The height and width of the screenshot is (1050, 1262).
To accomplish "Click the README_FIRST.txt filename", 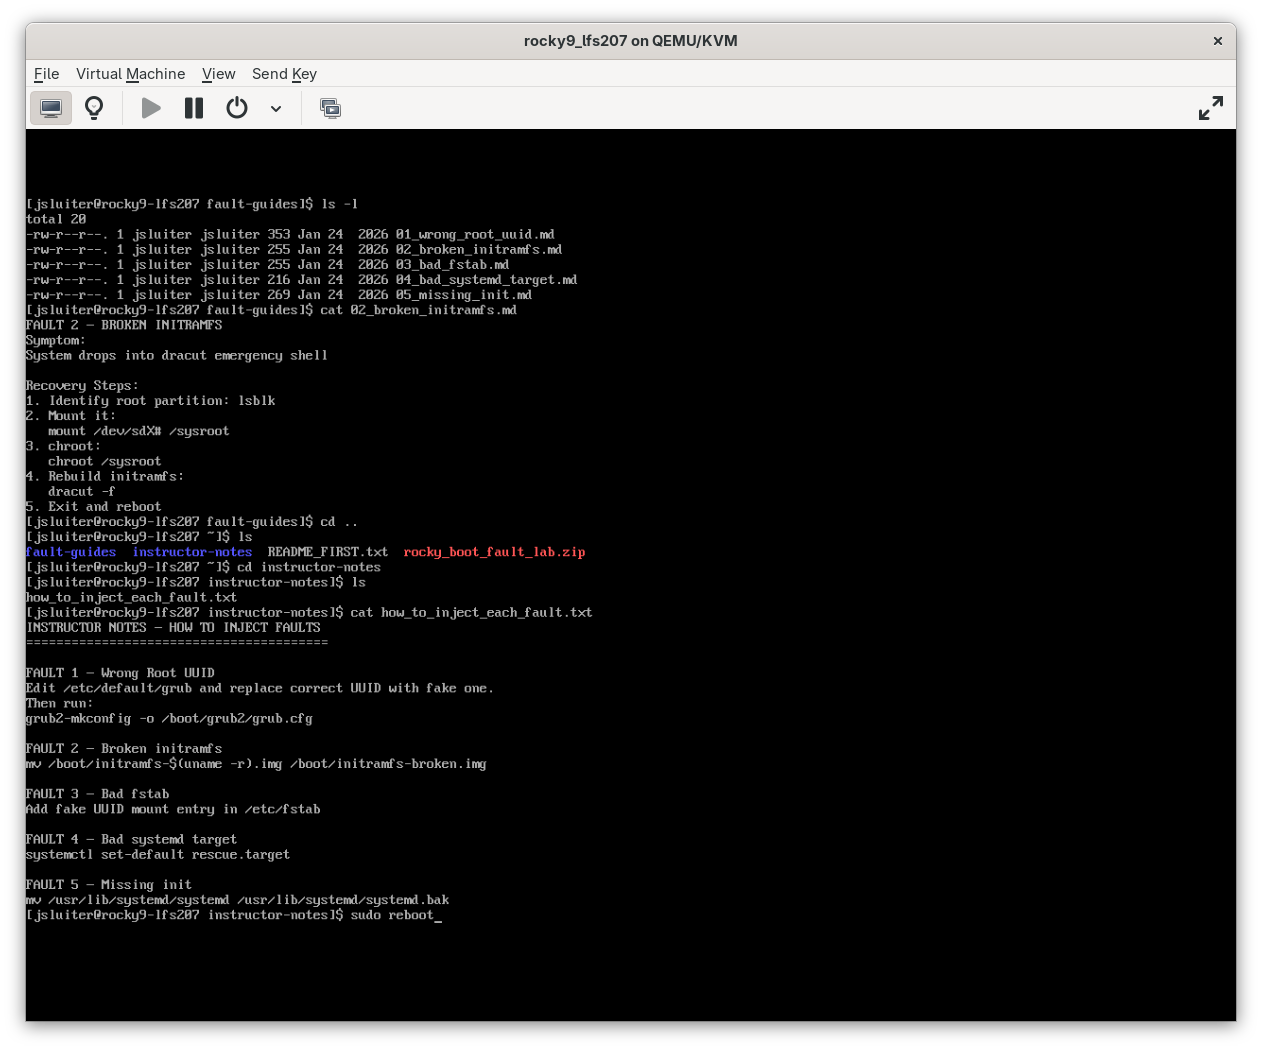I will [x=328, y=551].
